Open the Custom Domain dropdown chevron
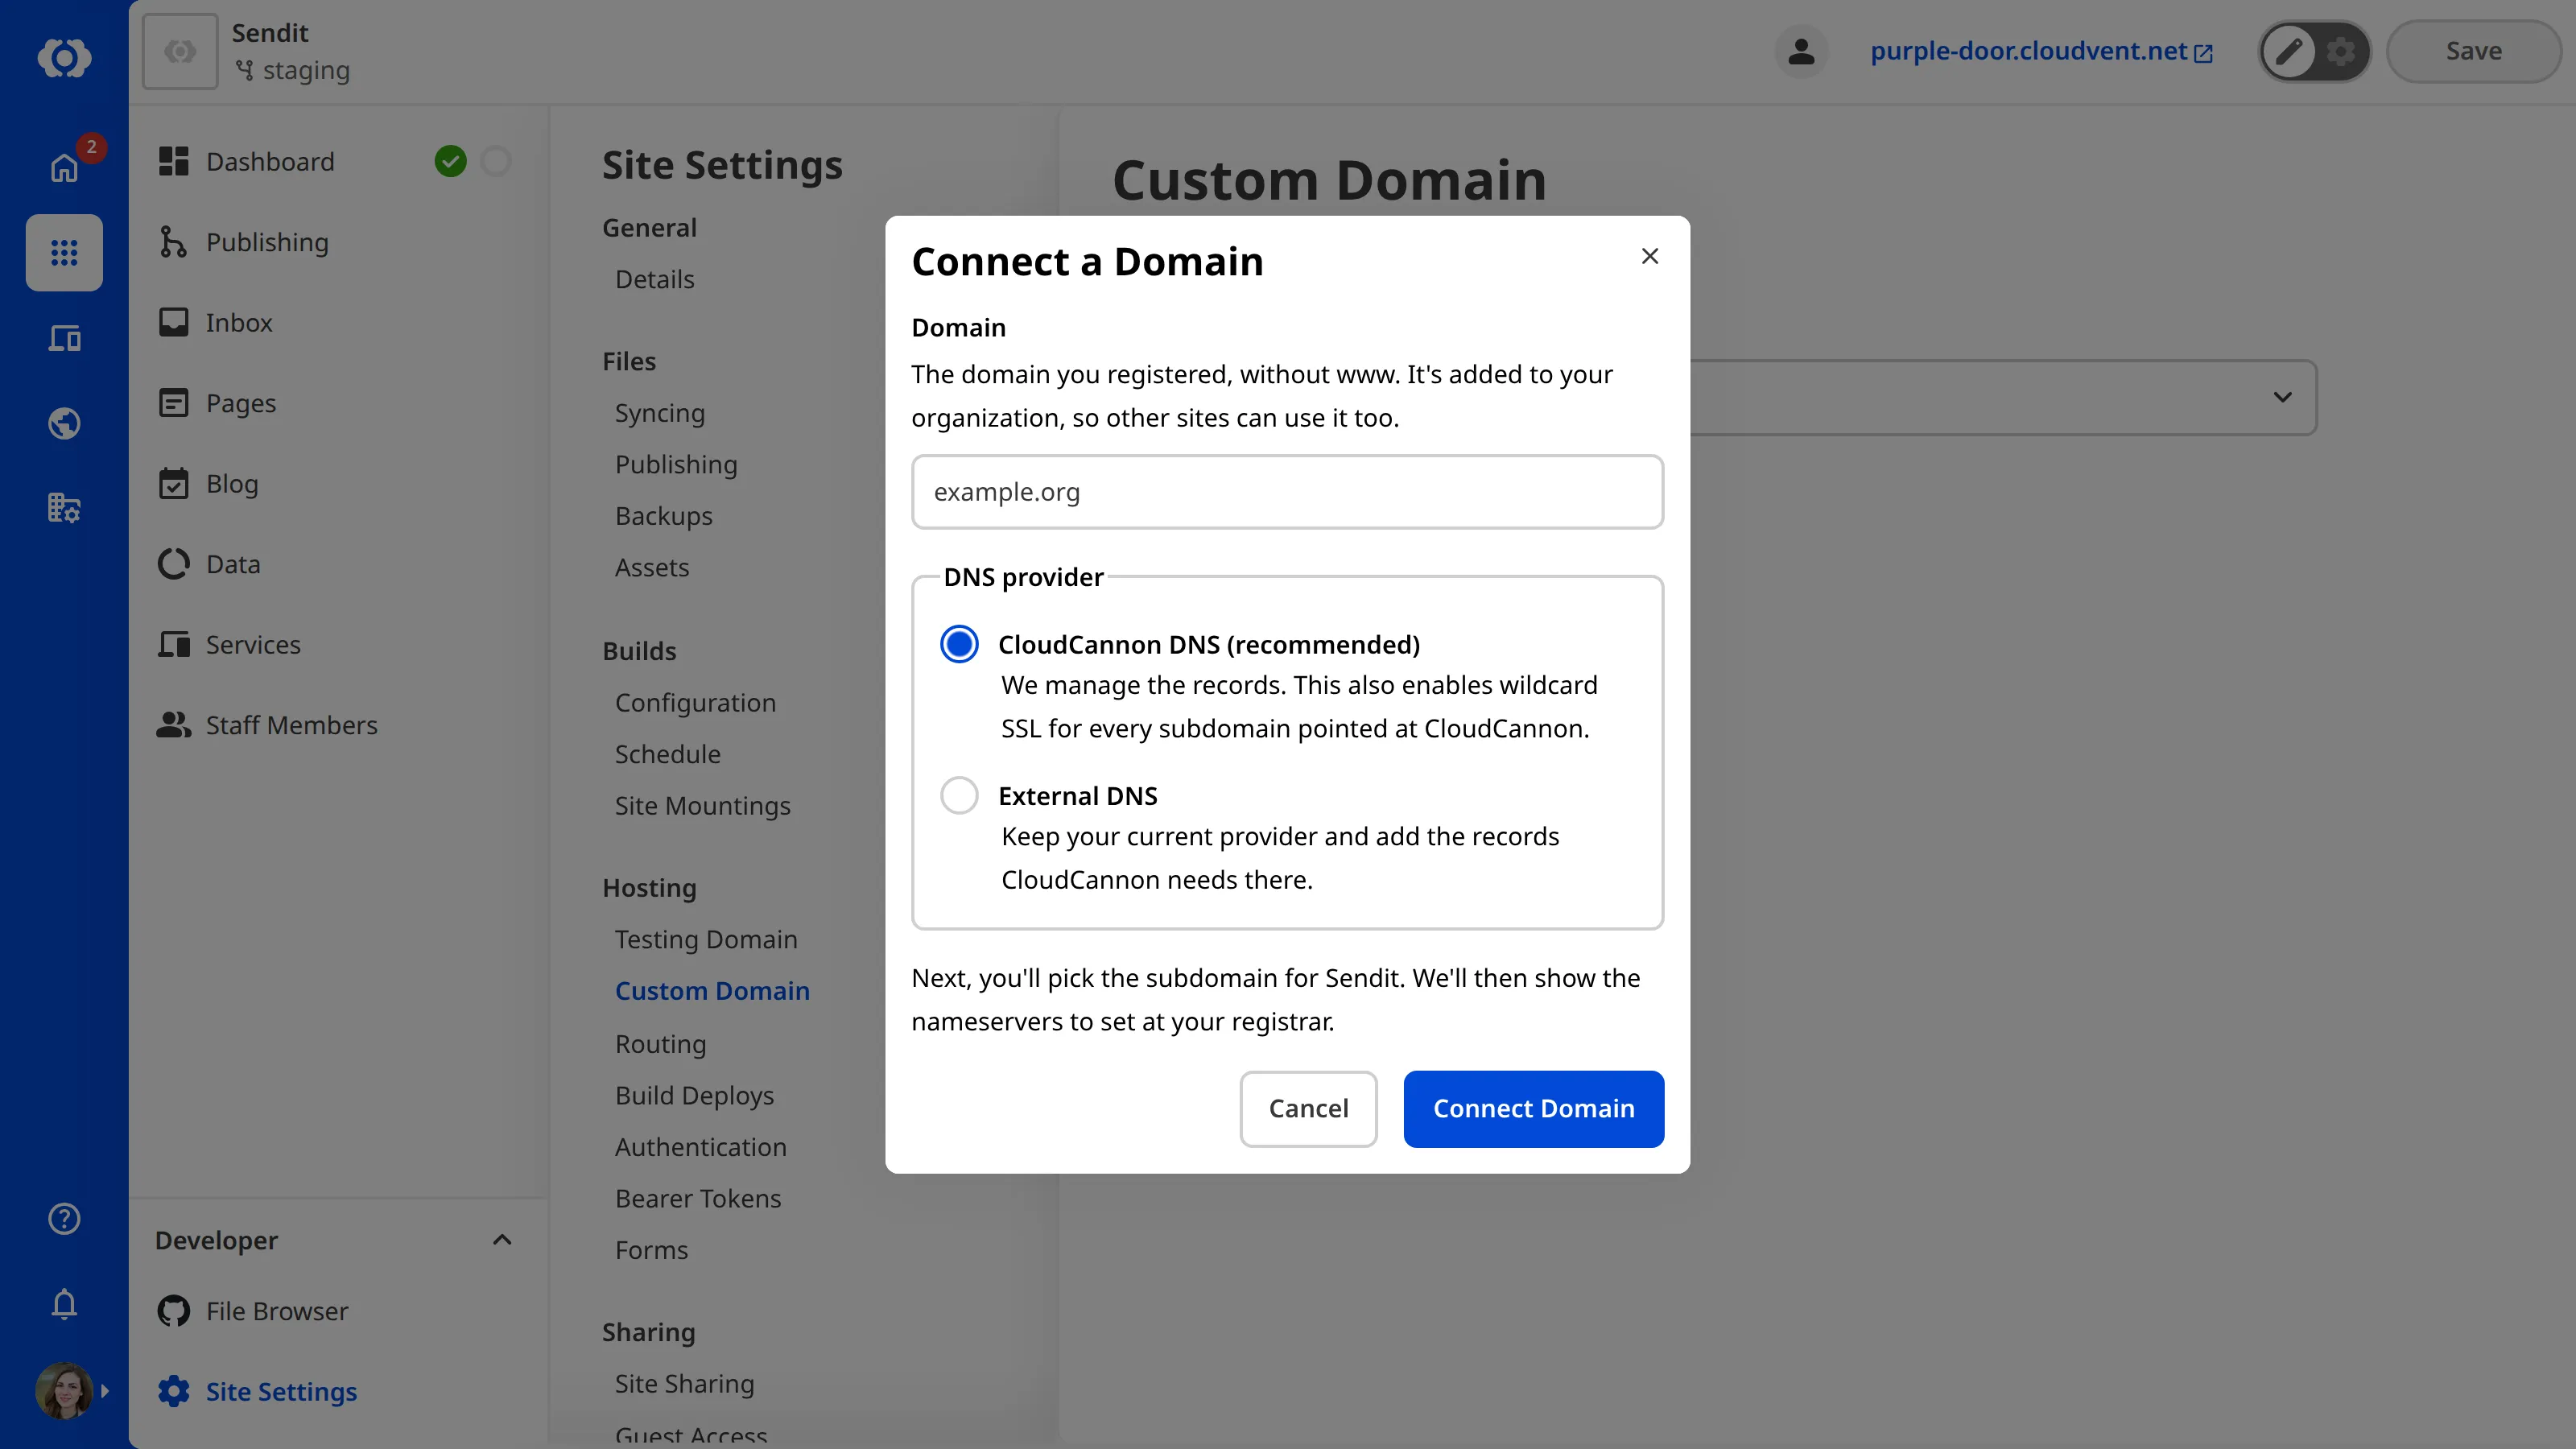The height and width of the screenshot is (1449, 2576). click(2282, 397)
